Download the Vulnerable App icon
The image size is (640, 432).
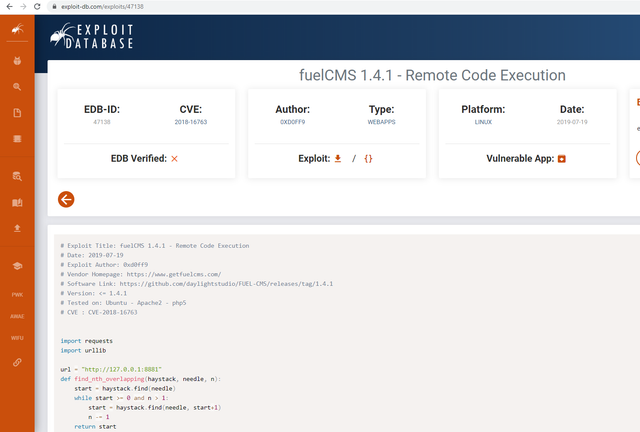pos(562,159)
